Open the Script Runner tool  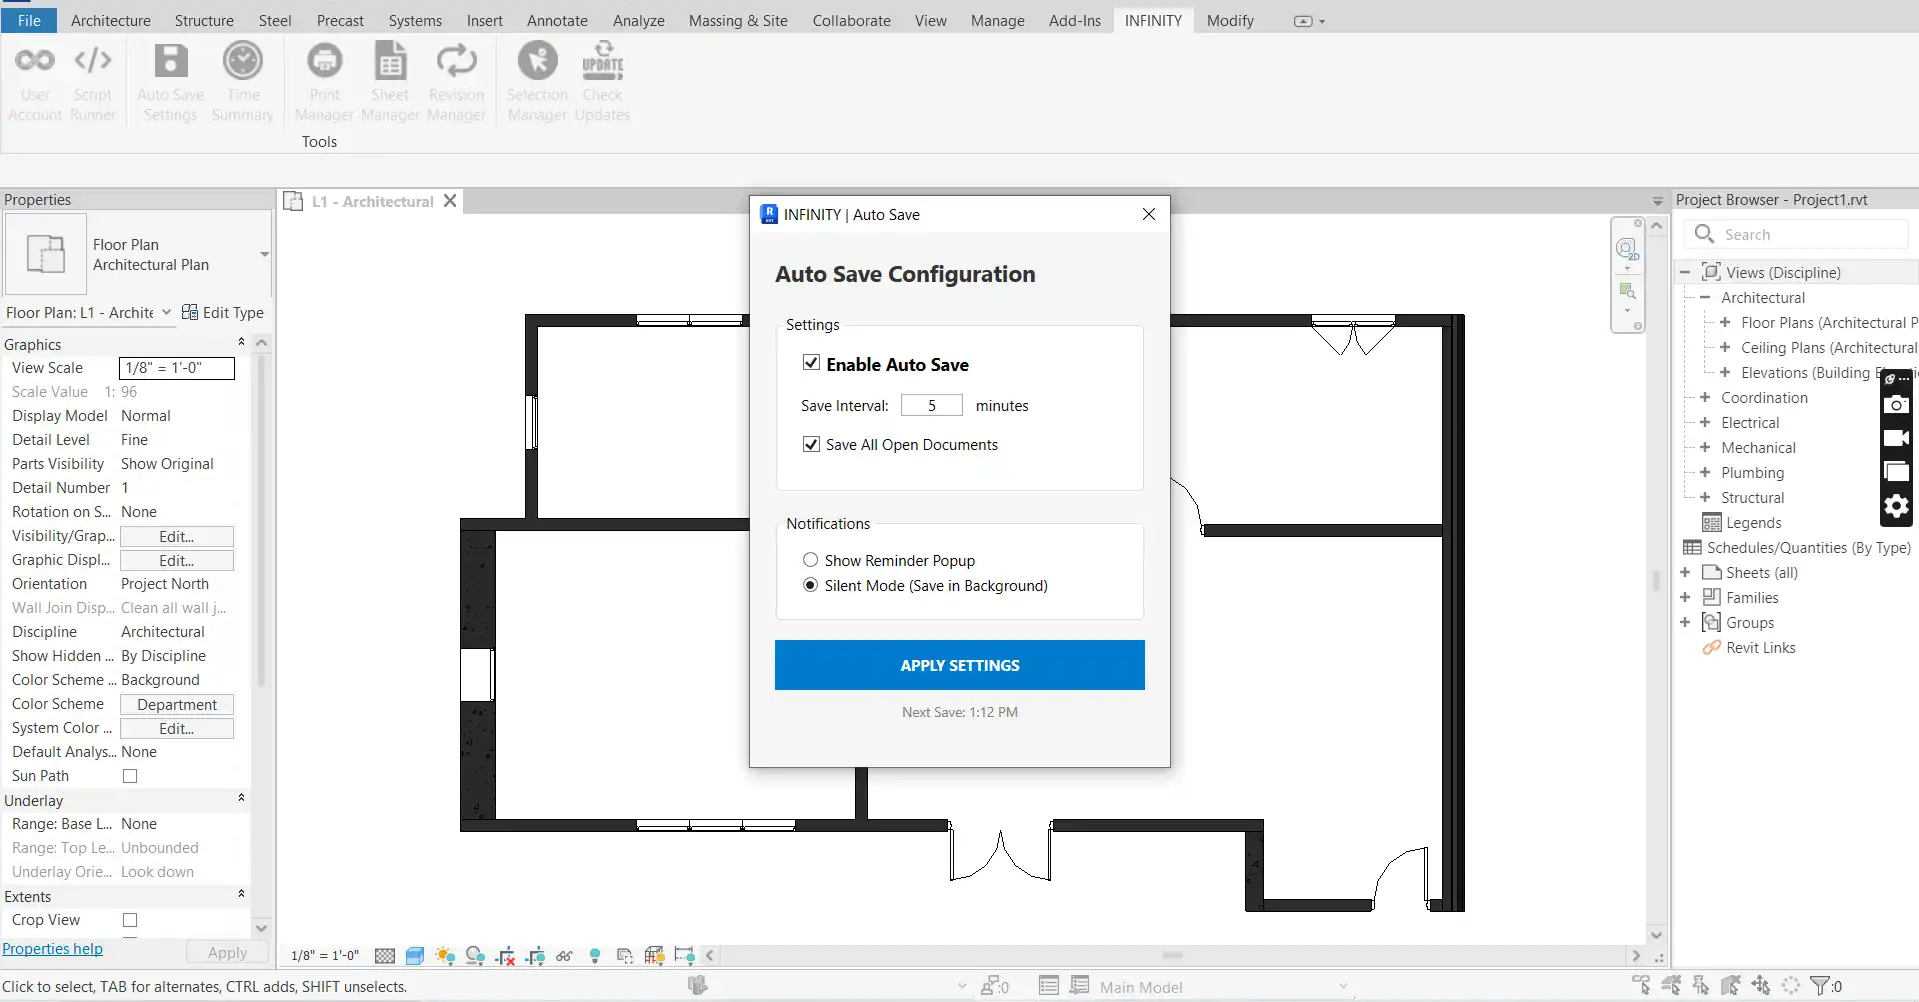point(93,82)
